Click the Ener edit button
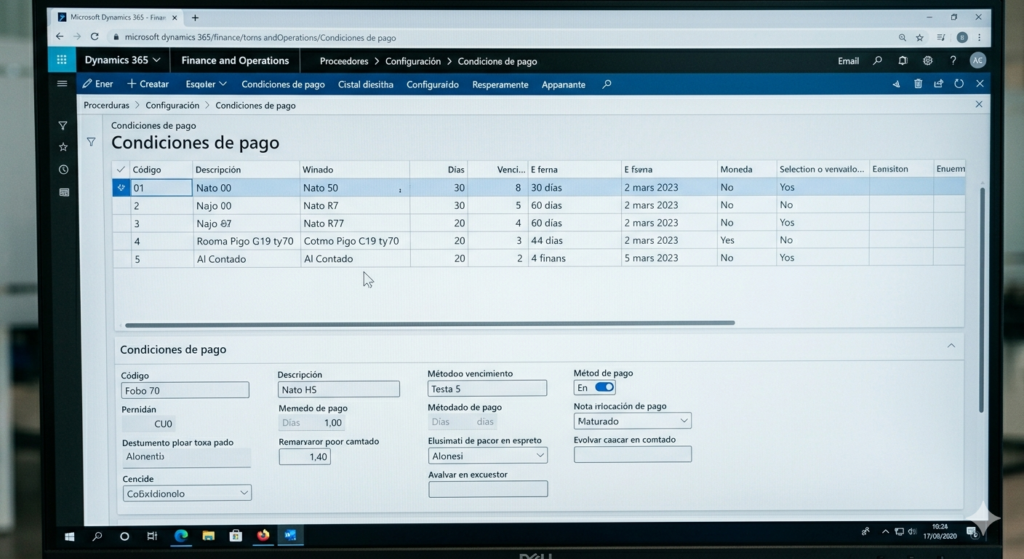Screen dimensions: 1024x559 tap(98, 84)
